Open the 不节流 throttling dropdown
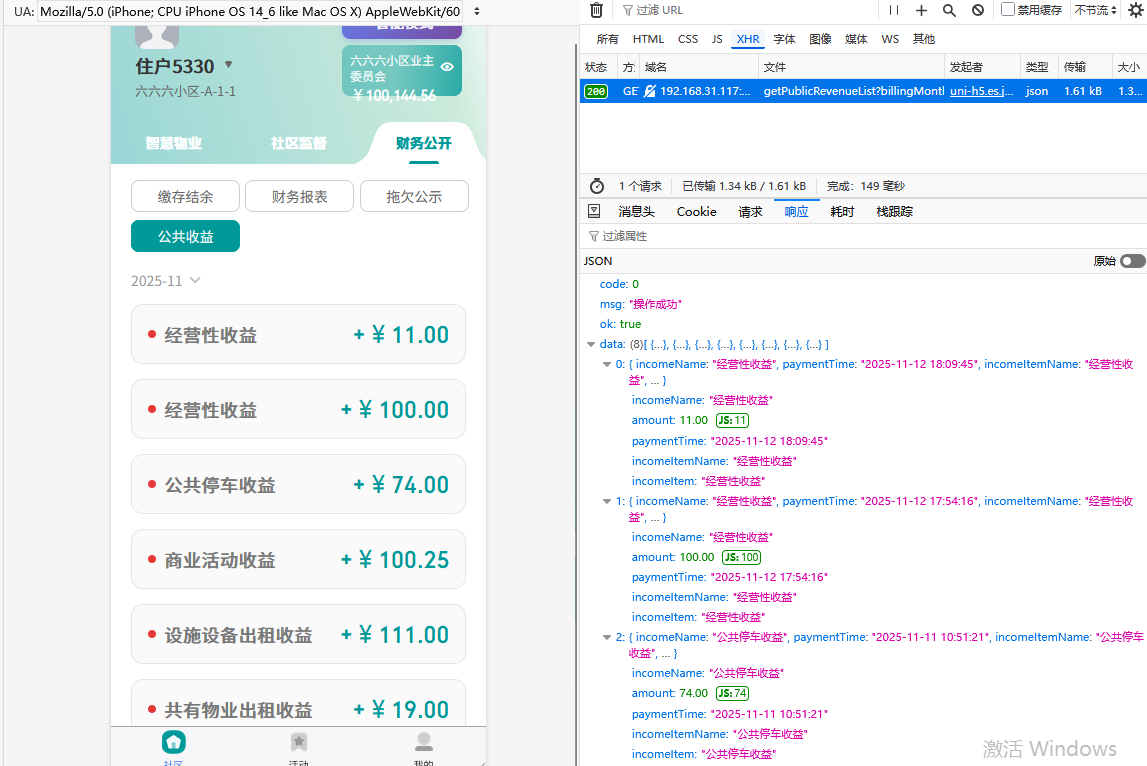 coord(1096,10)
